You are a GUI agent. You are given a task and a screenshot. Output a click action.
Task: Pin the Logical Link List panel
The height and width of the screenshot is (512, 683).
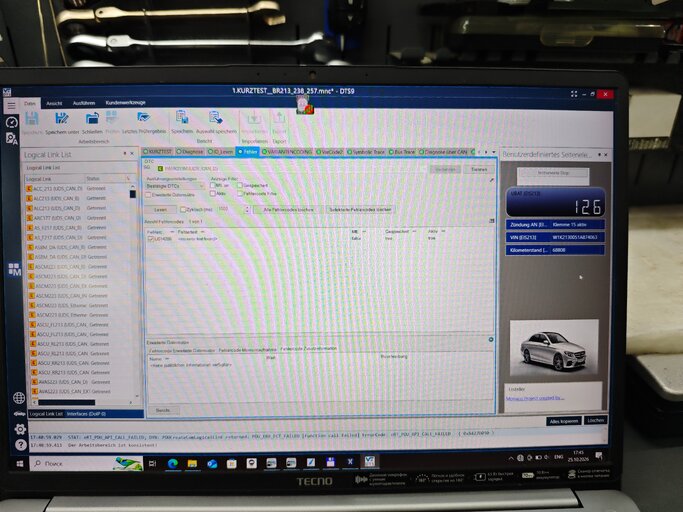[125, 153]
